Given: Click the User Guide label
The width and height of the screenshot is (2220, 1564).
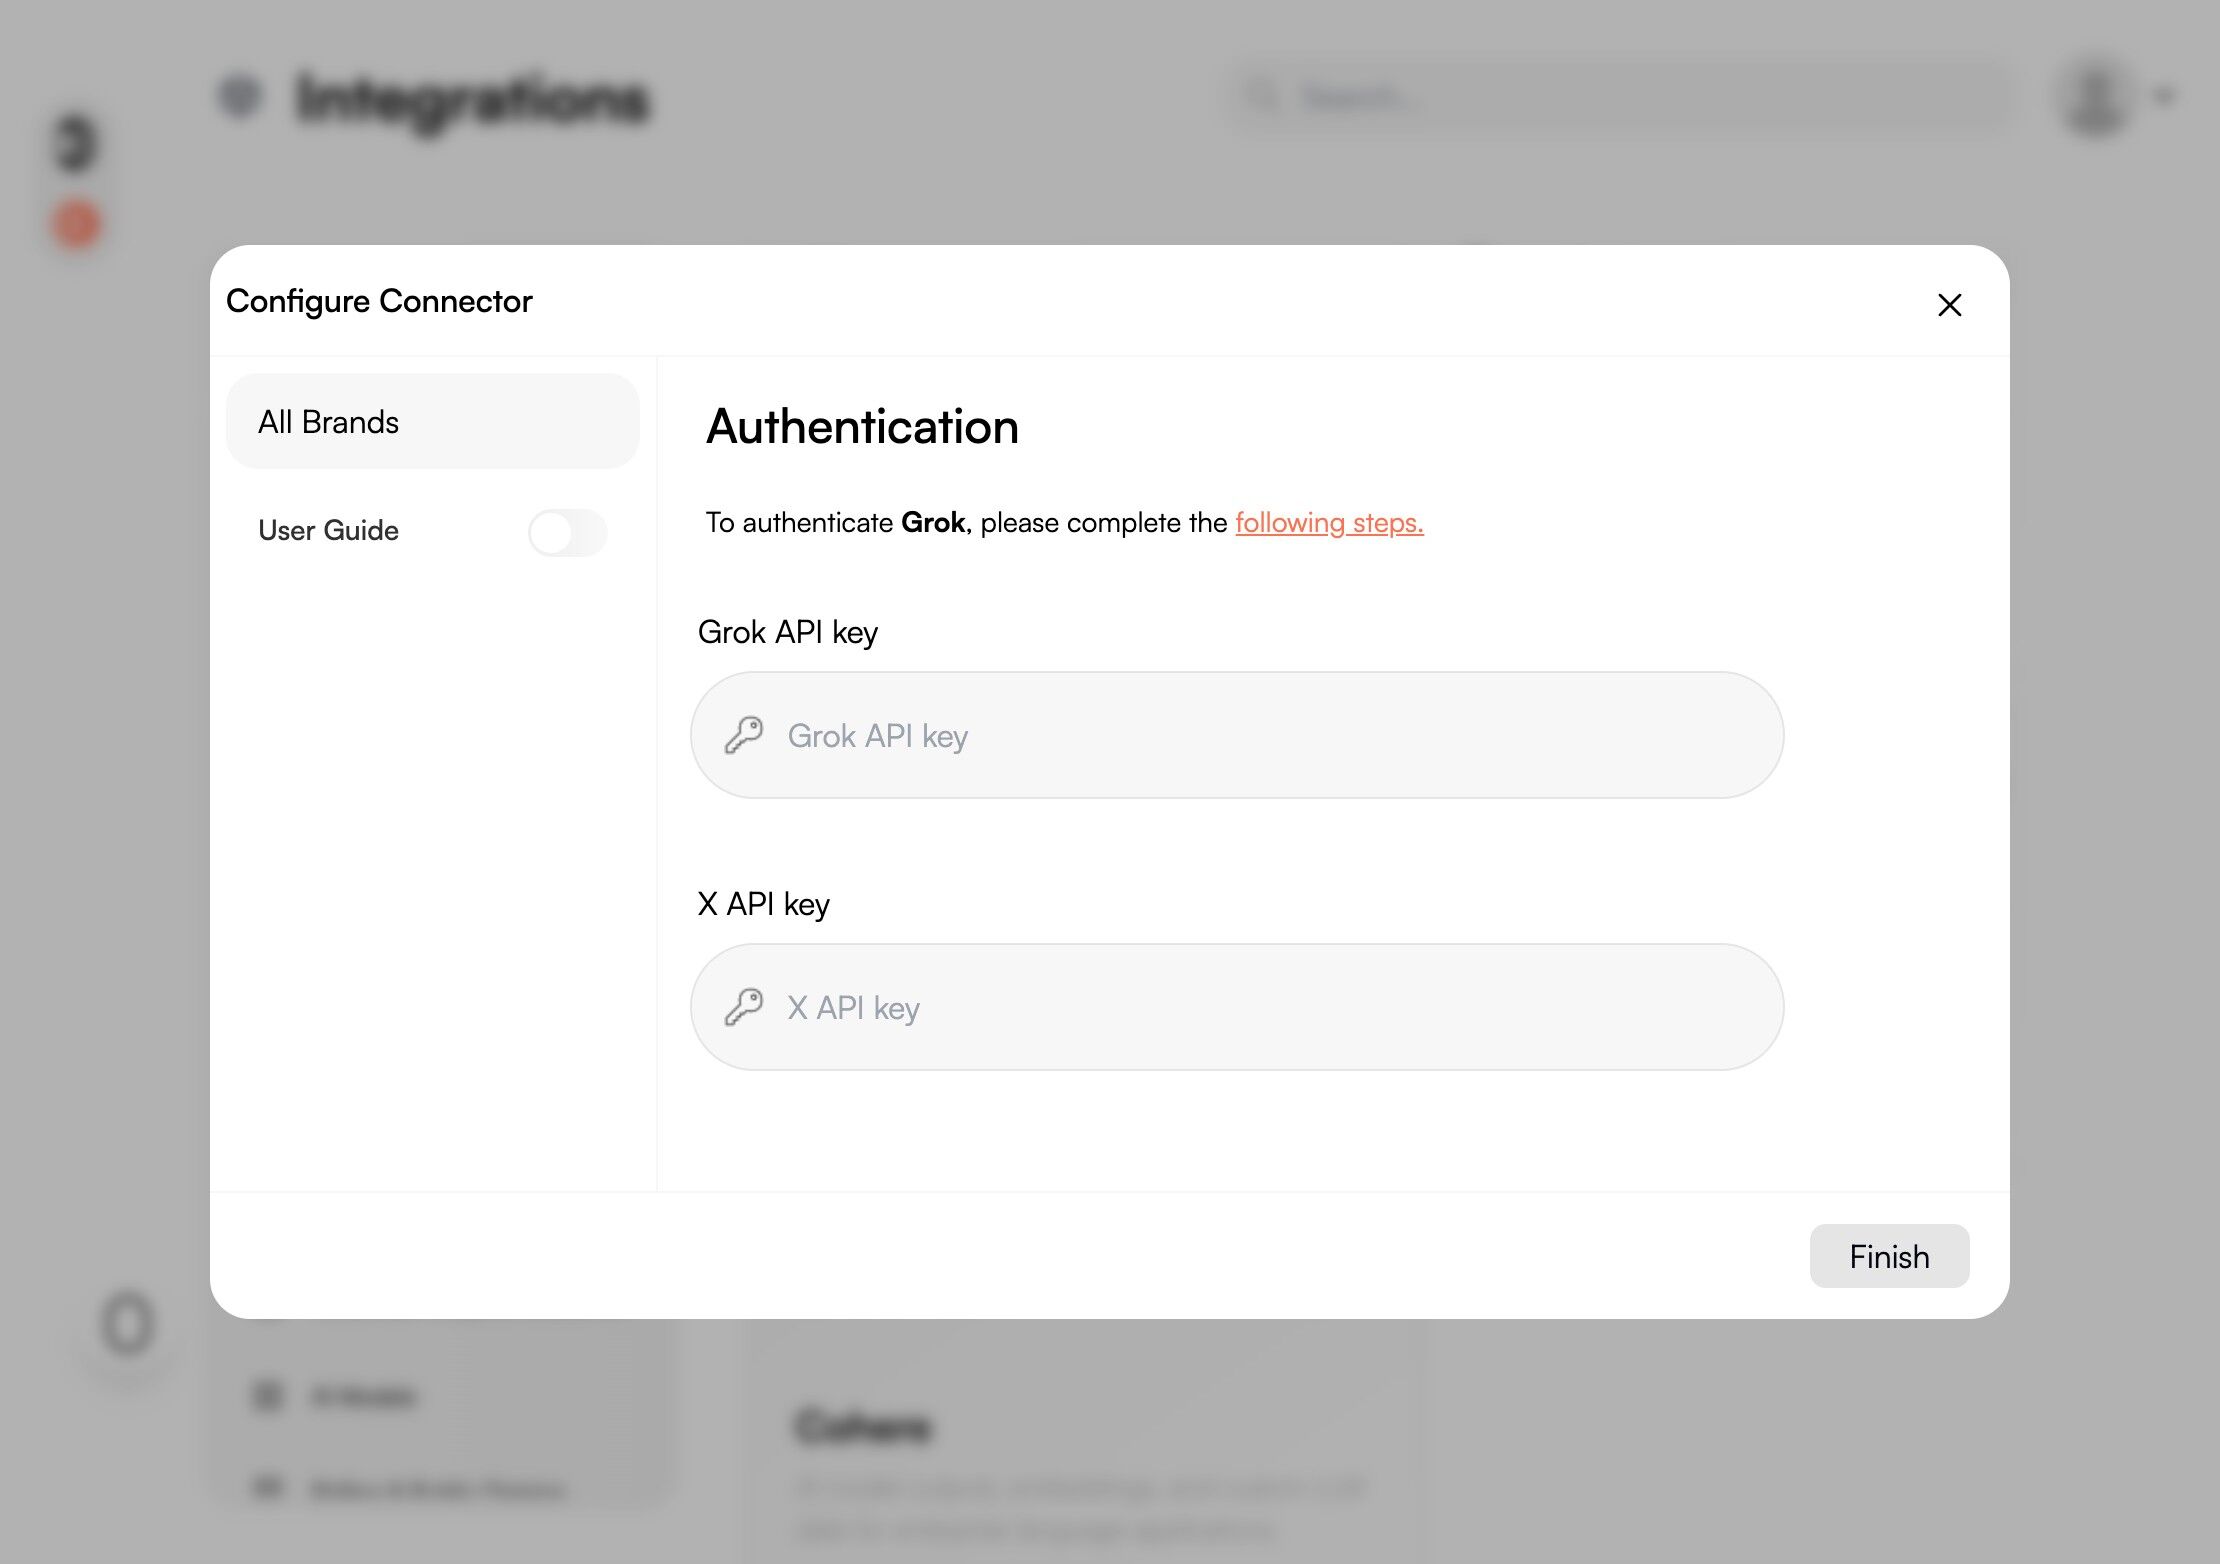Looking at the screenshot, I should click(x=328, y=531).
